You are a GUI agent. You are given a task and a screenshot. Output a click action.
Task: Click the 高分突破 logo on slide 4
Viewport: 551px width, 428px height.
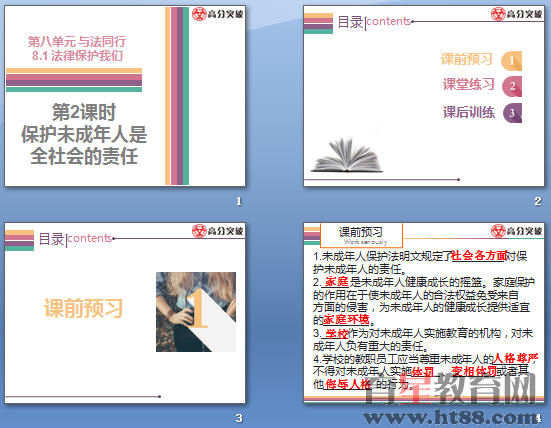click(517, 231)
